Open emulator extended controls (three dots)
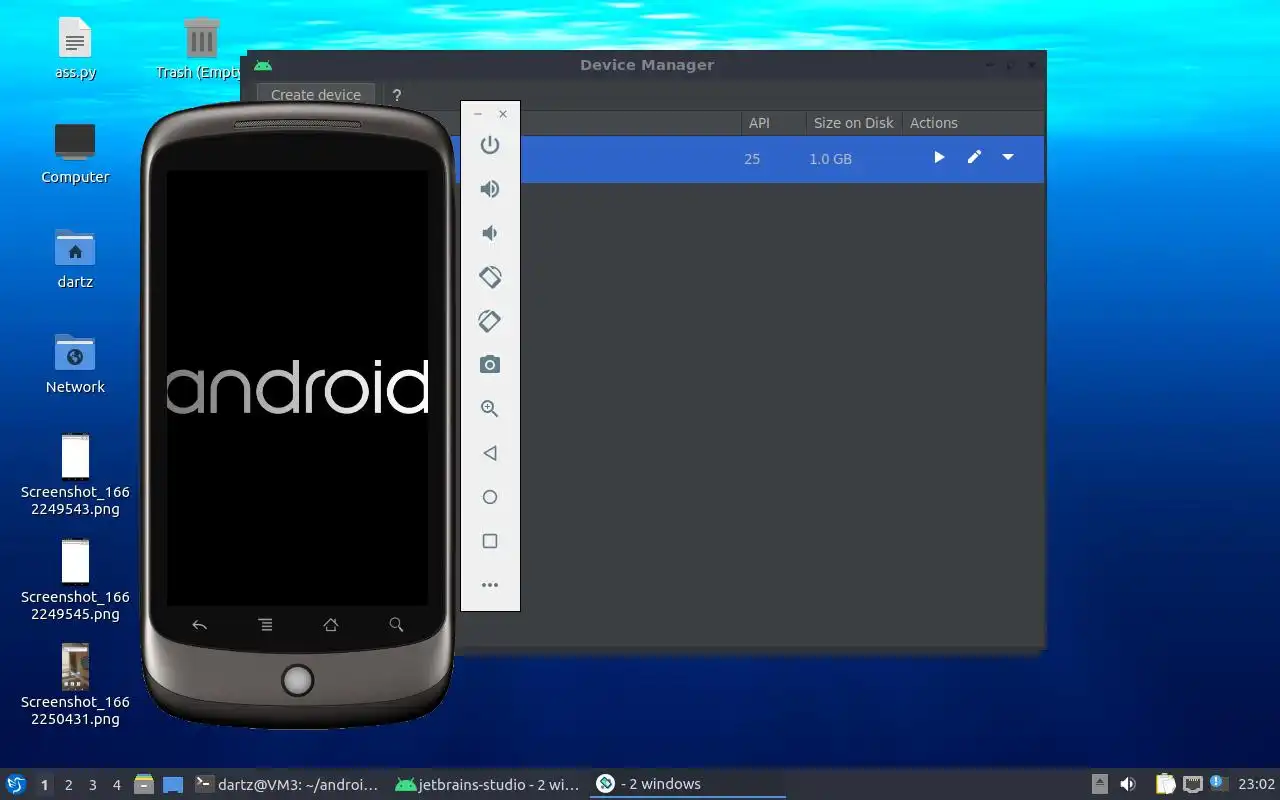Viewport: 1280px width, 800px height. coord(490,585)
